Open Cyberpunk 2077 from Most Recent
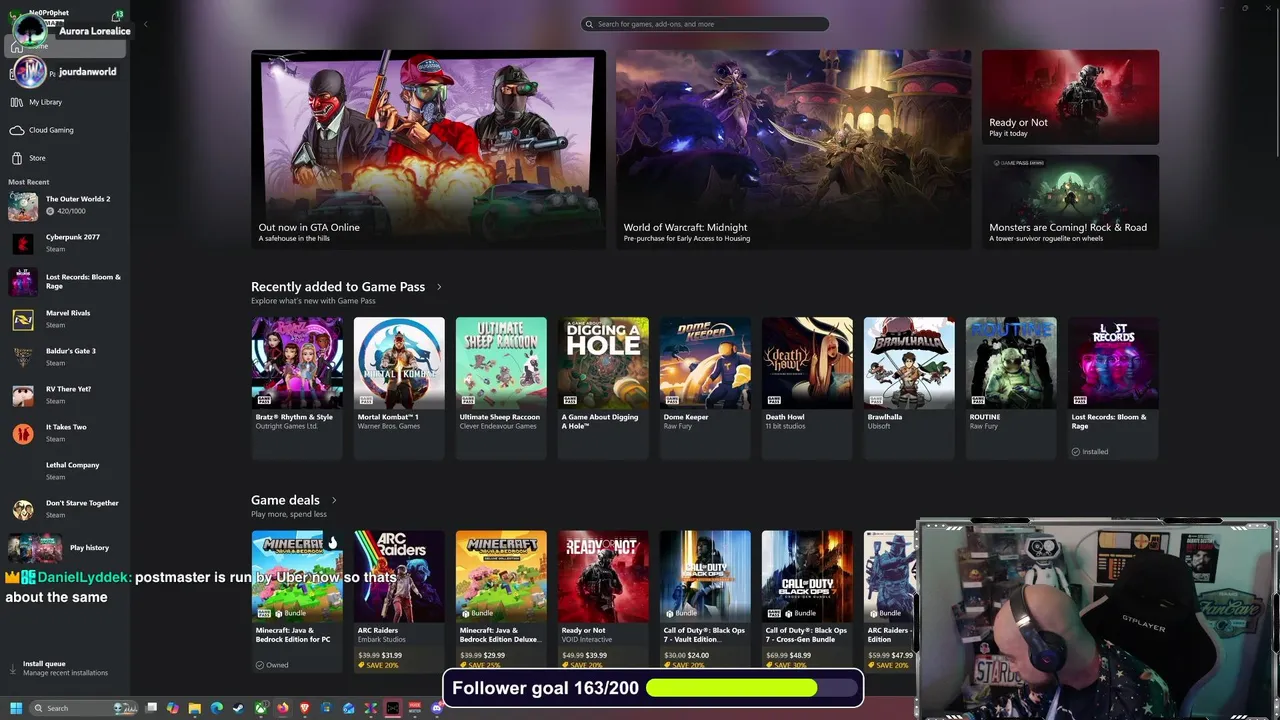The image size is (1280, 720). tap(66, 243)
